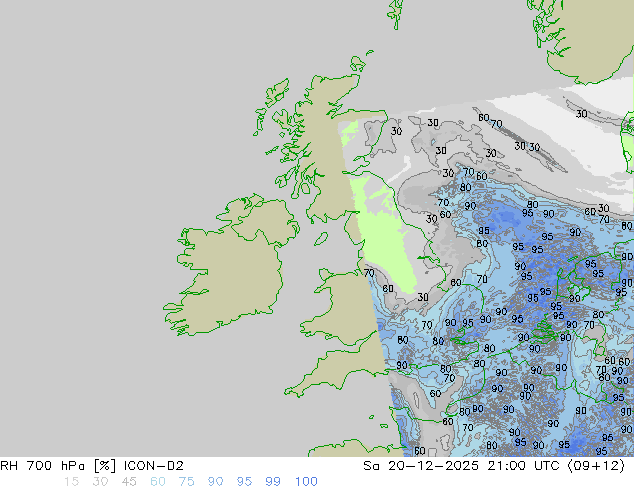Click the legend value 90 in the colour scale
634x490 pixels.
click(215, 482)
